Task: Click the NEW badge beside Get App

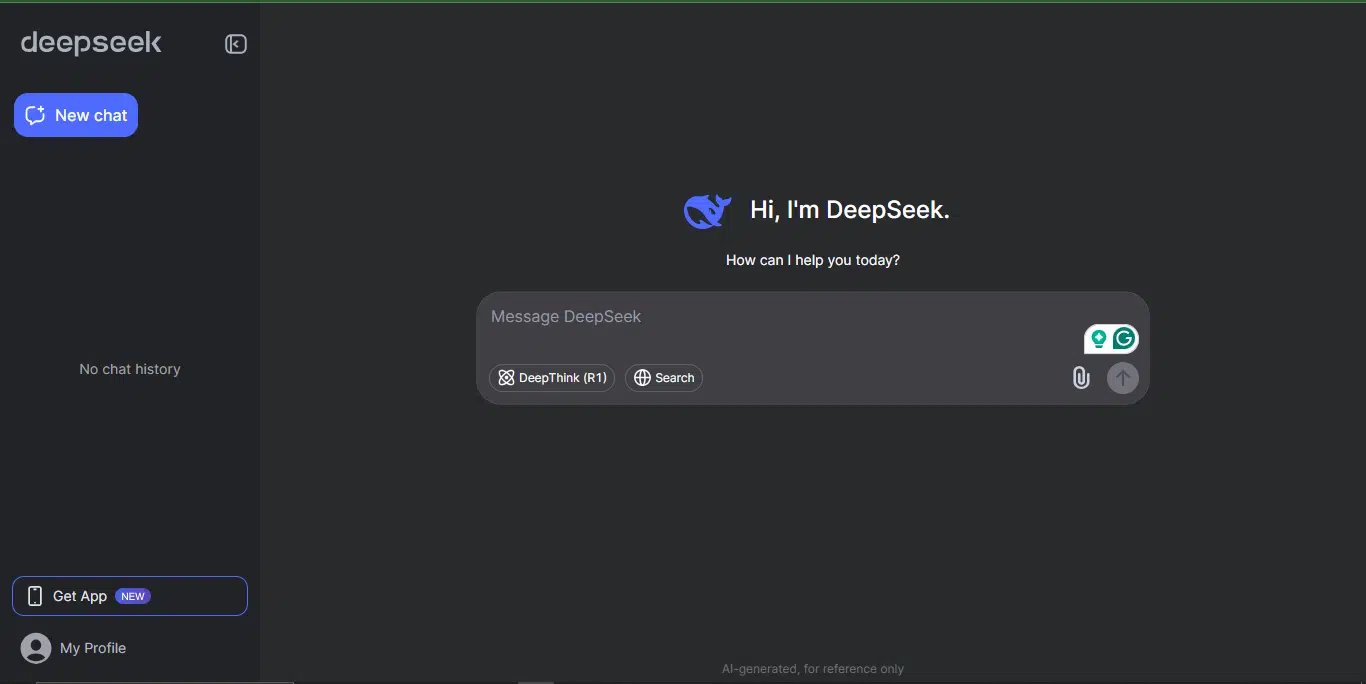Action: point(133,596)
